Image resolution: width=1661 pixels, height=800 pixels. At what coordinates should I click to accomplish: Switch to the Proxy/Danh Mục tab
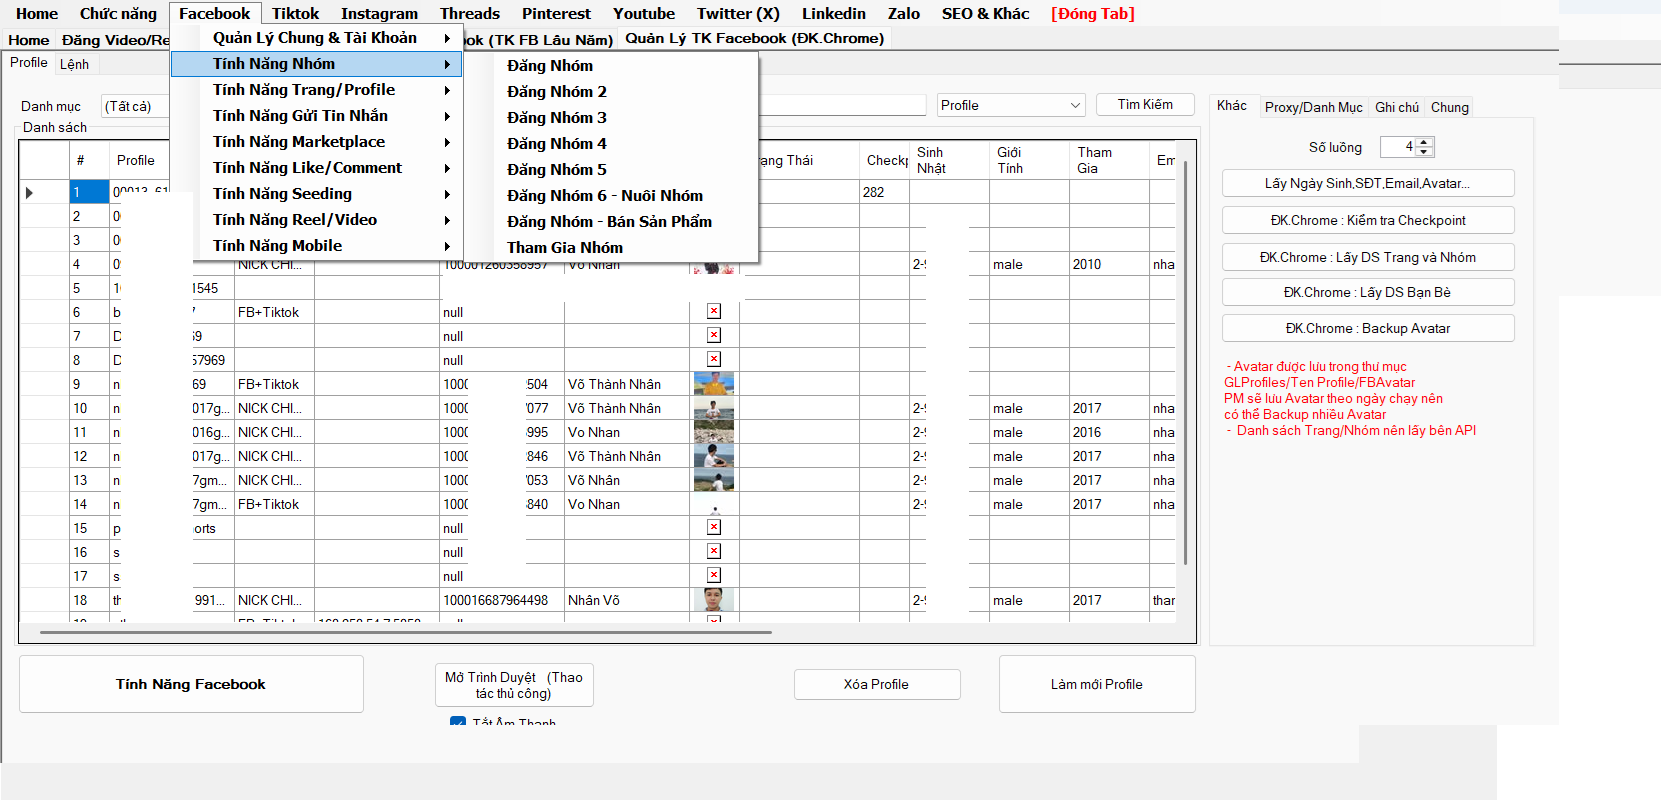pos(1313,107)
